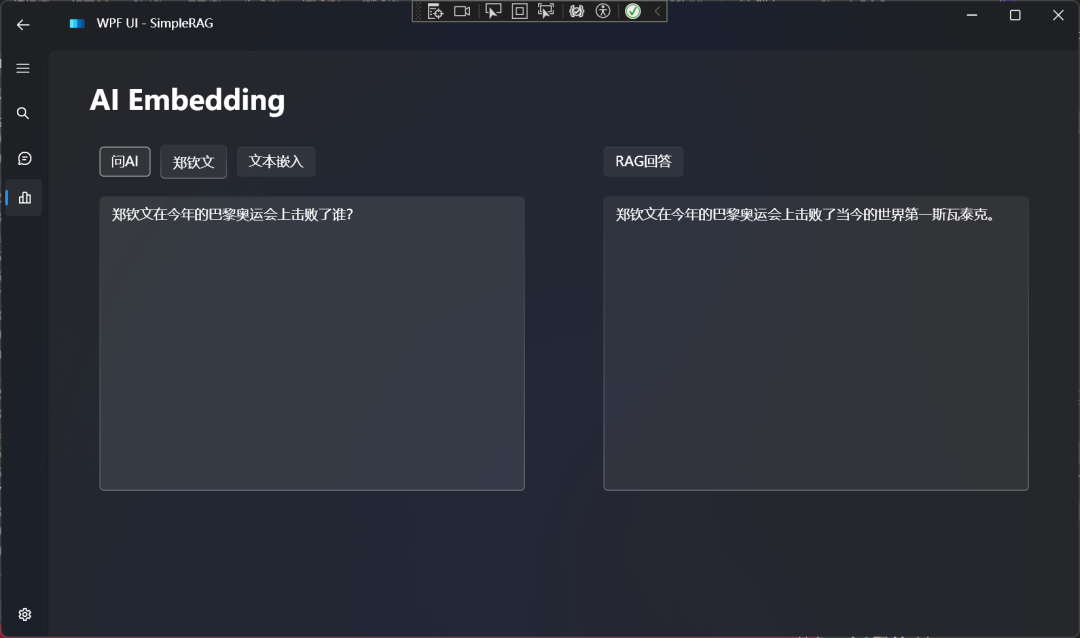Click the Hot Reload braces icon
The height and width of the screenshot is (638, 1080).
pyautogui.click(x=576, y=11)
